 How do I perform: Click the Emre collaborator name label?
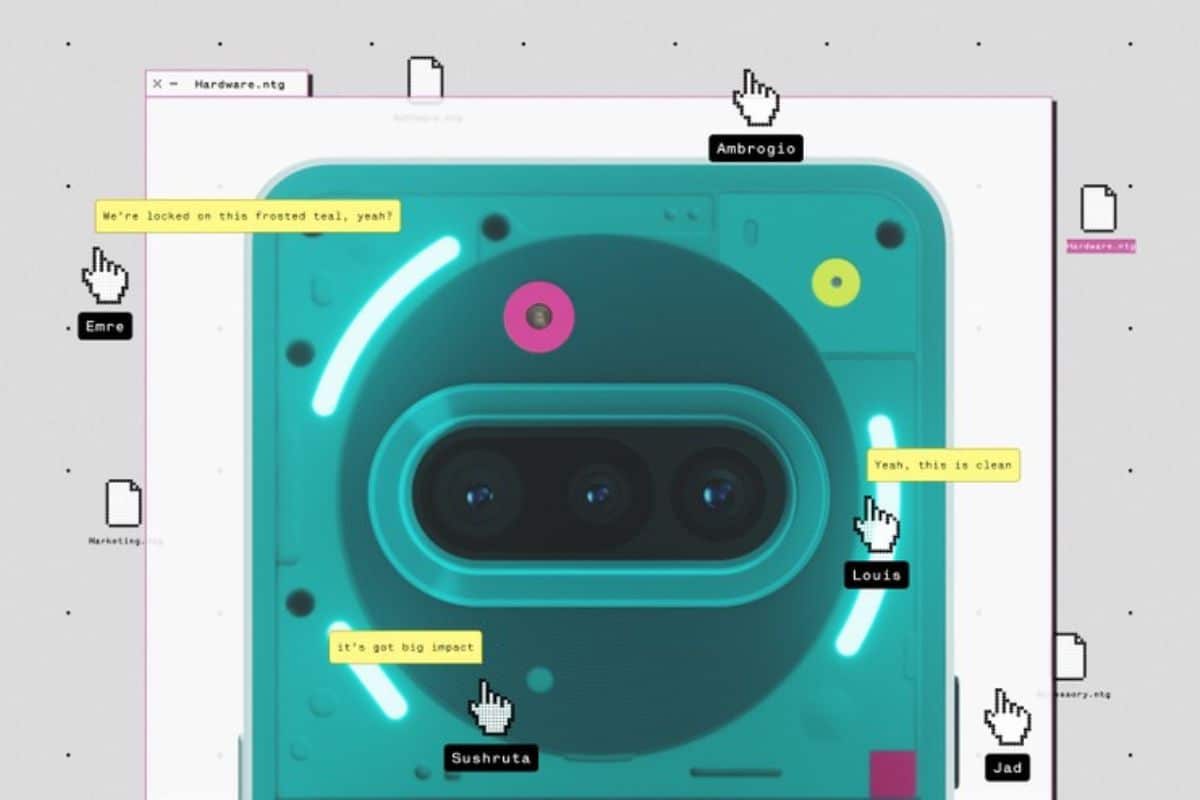(105, 326)
